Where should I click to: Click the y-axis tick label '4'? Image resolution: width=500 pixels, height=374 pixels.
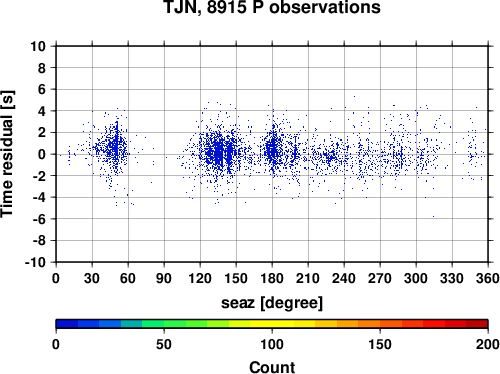point(42,111)
